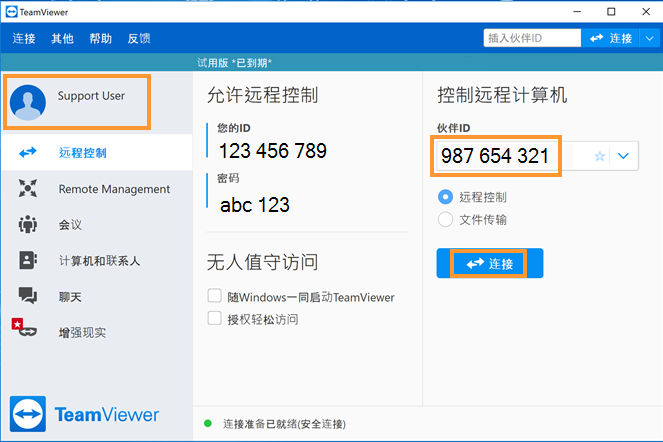
Task: Open 增强现实 augmented reality glasses icon
Action: point(25,328)
